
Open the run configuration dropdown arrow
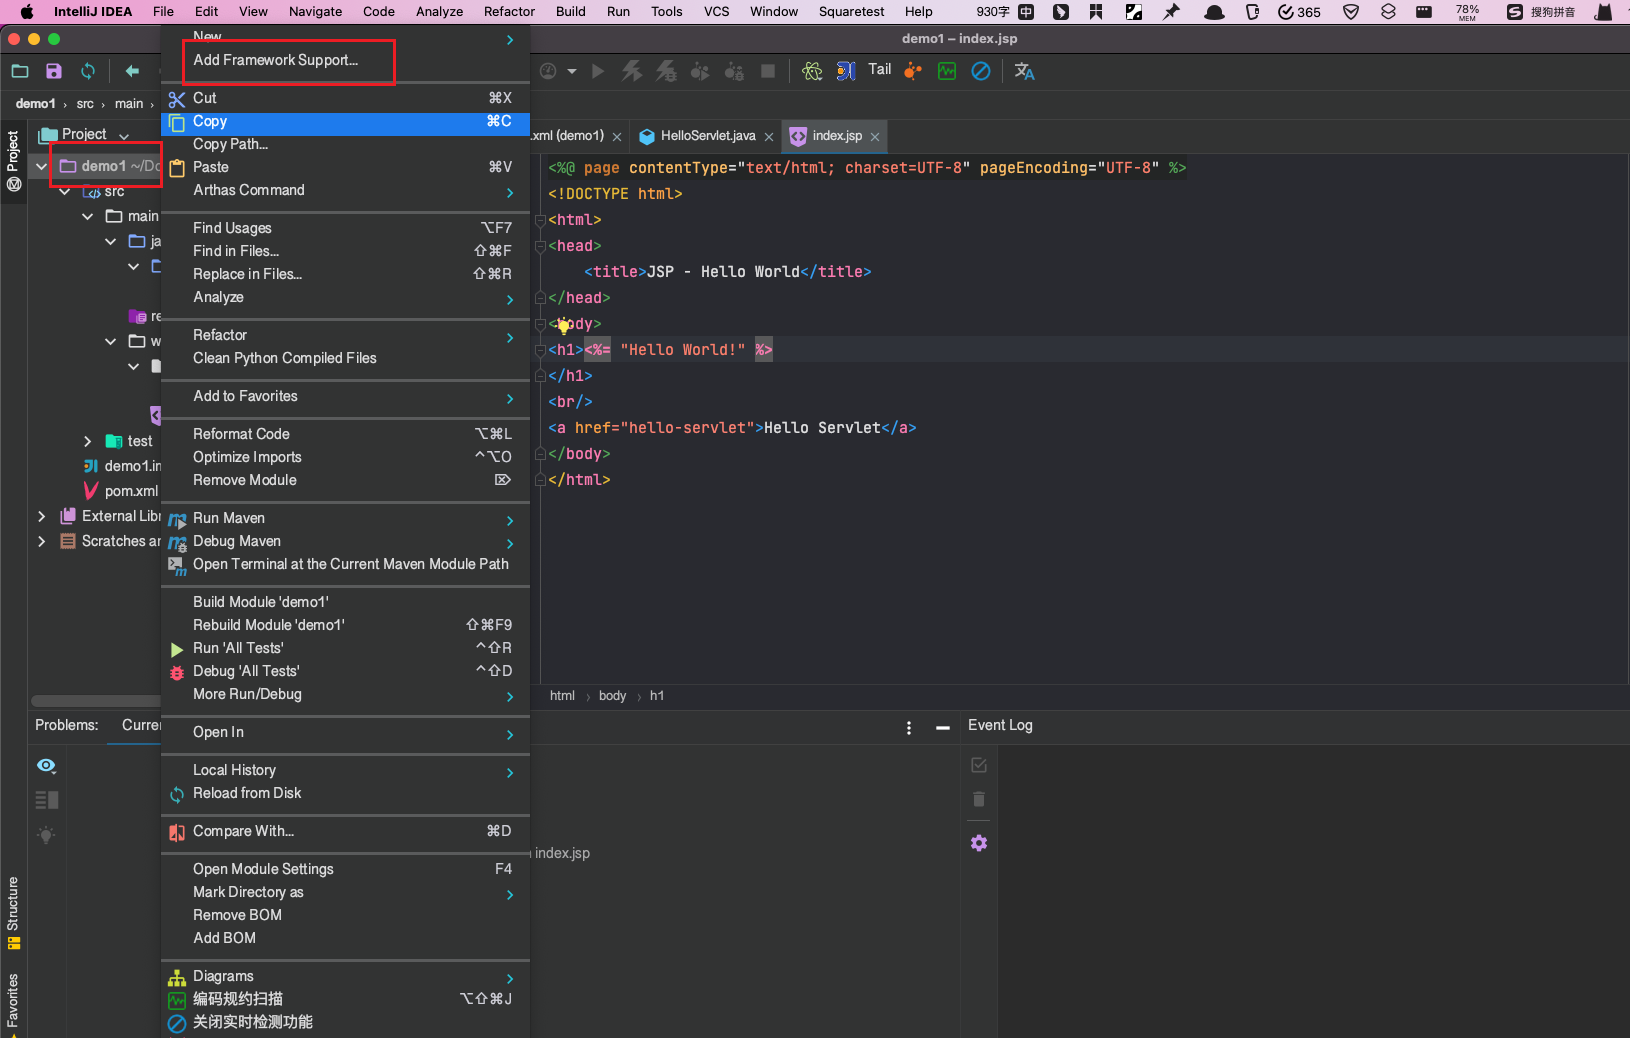pos(572,71)
